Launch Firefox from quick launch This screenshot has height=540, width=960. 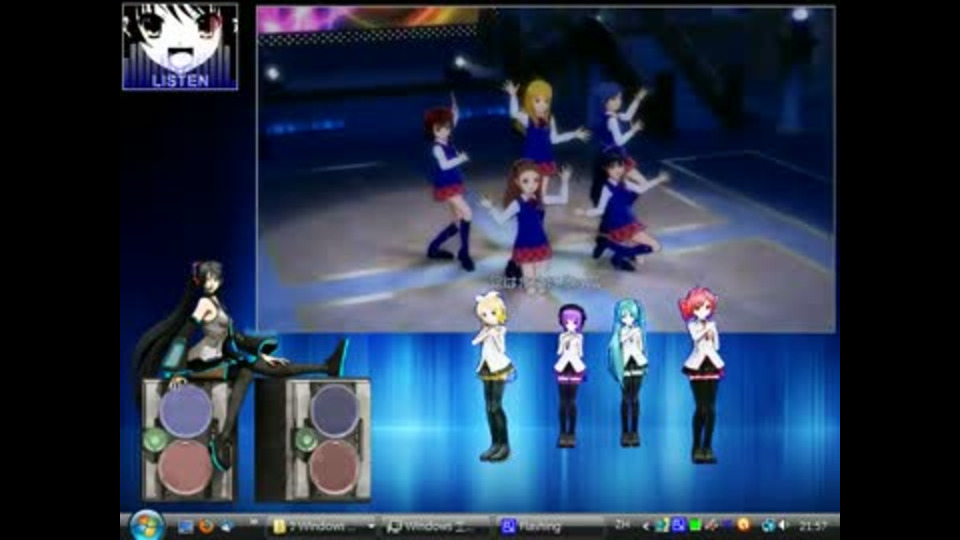206,526
